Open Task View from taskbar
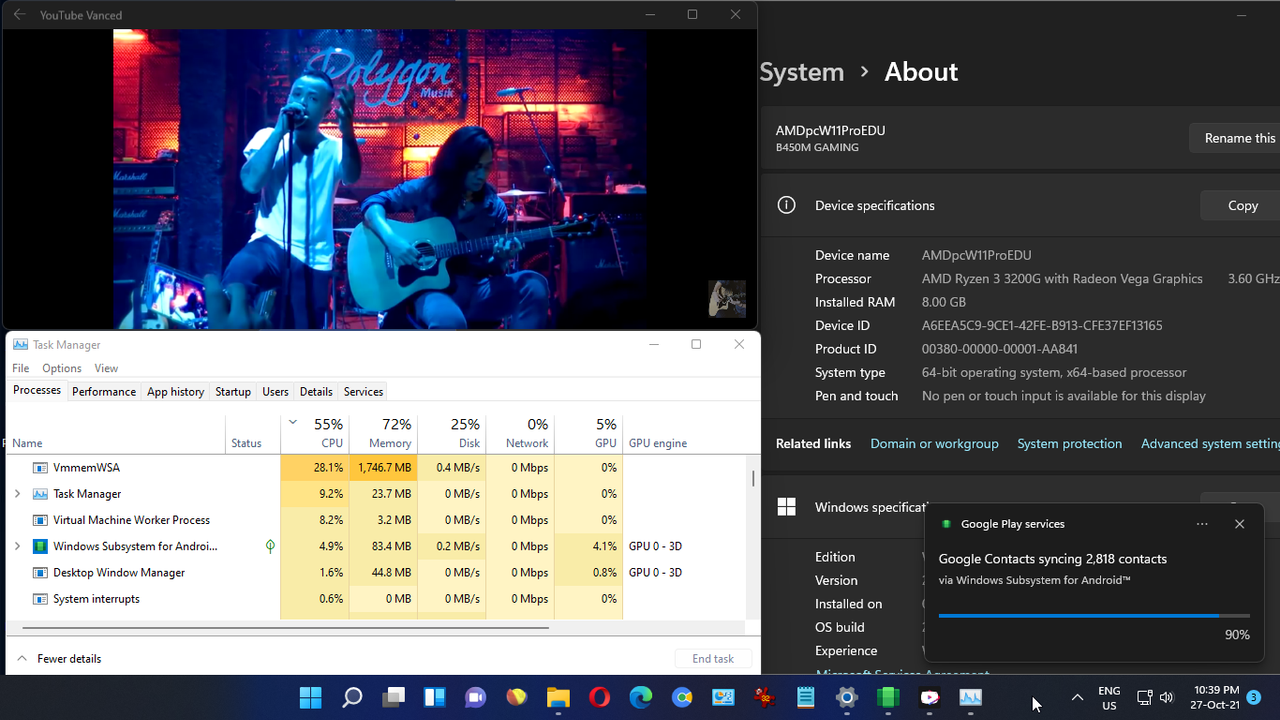1280x720 pixels. click(393, 697)
